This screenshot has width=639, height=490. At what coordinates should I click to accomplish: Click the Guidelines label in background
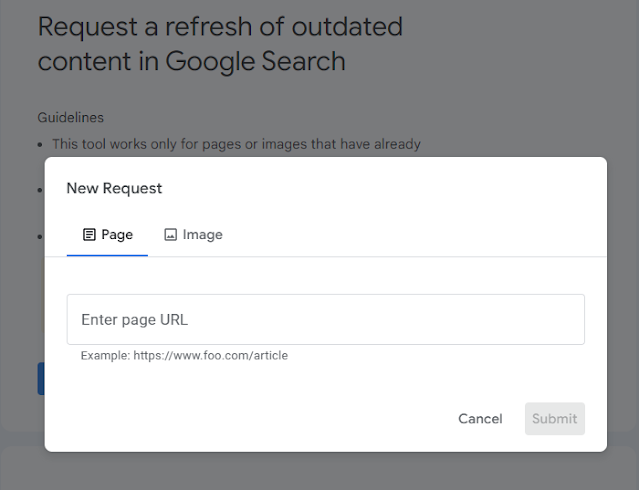pos(70,118)
